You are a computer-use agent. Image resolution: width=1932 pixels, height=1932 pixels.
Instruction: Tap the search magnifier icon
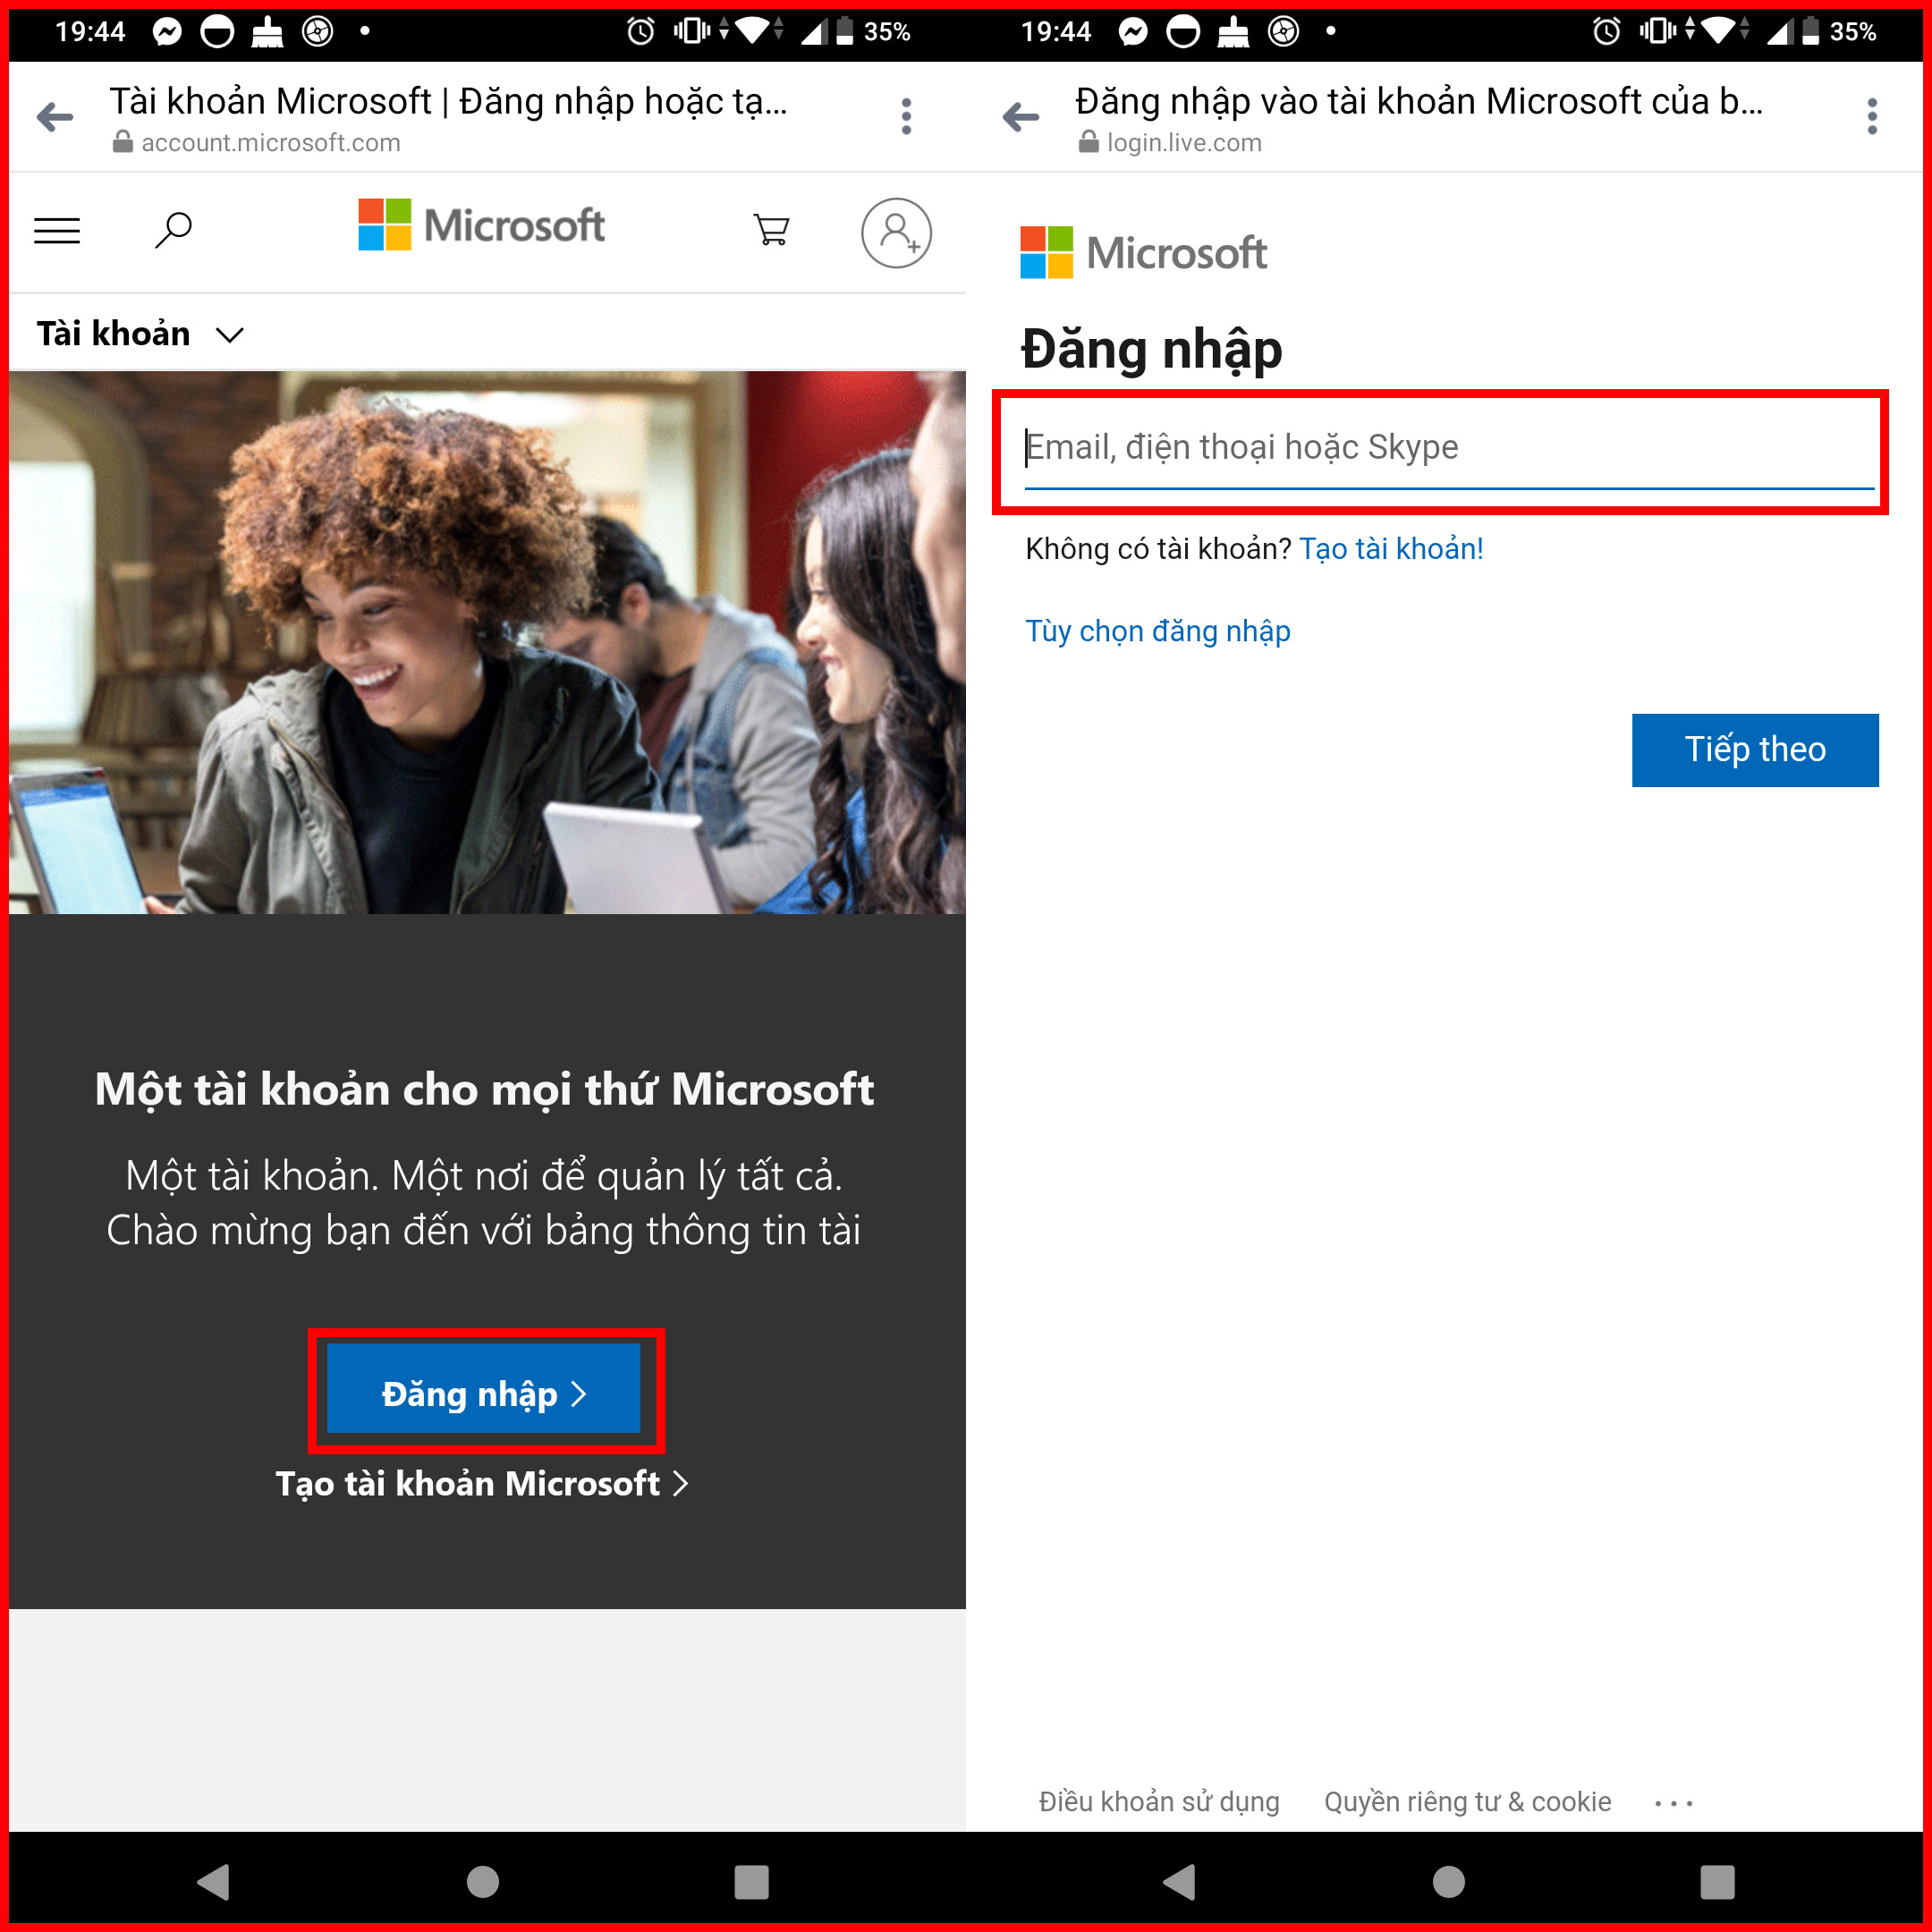click(x=173, y=230)
